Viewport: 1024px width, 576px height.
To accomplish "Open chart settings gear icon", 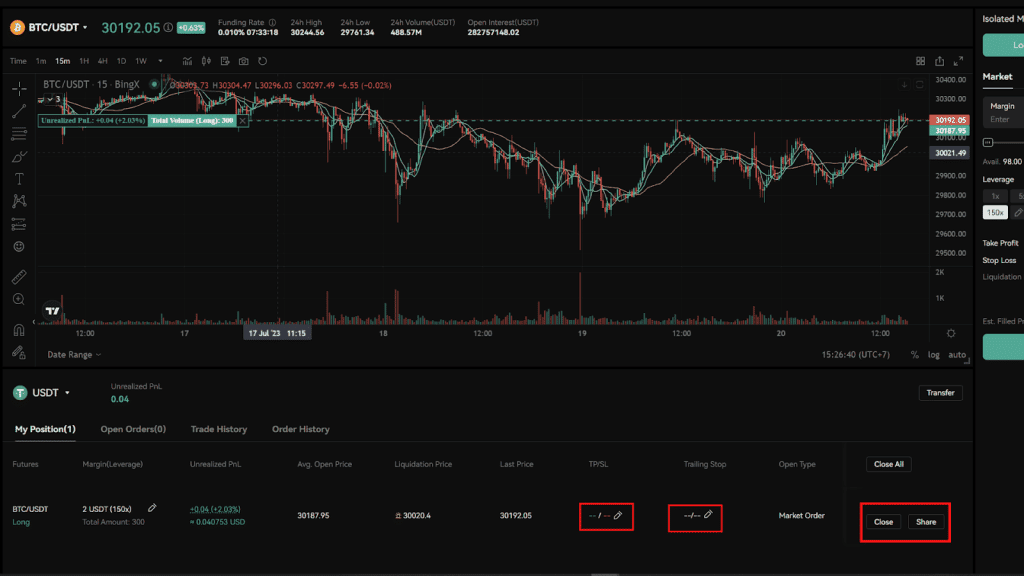I will click(x=951, y=333).
